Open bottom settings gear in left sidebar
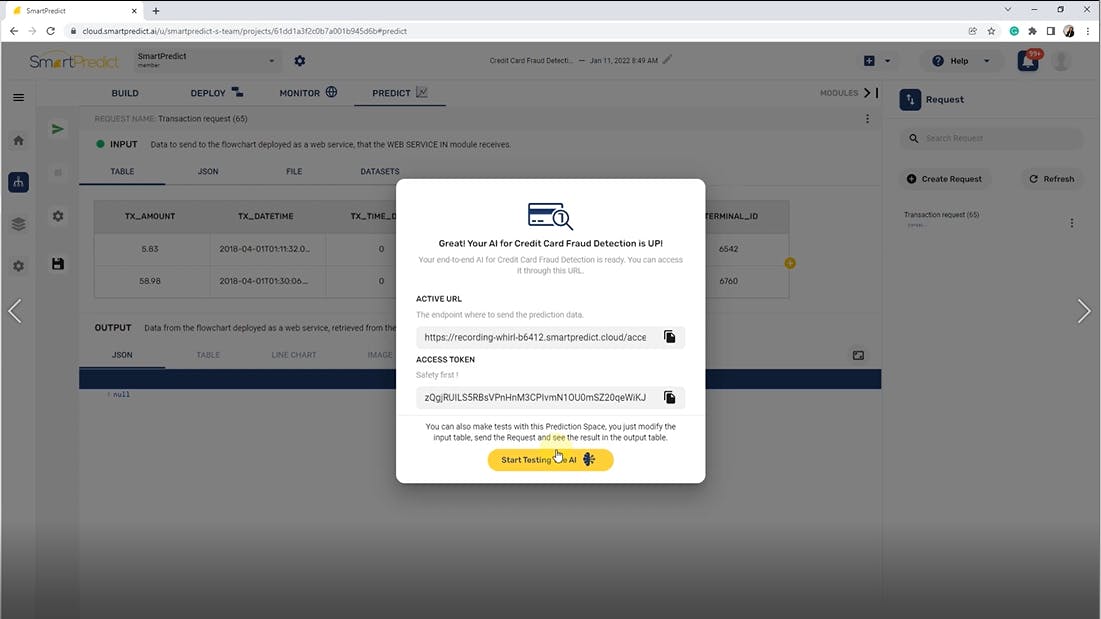1101x619 pixels. [x=19, y=266]
